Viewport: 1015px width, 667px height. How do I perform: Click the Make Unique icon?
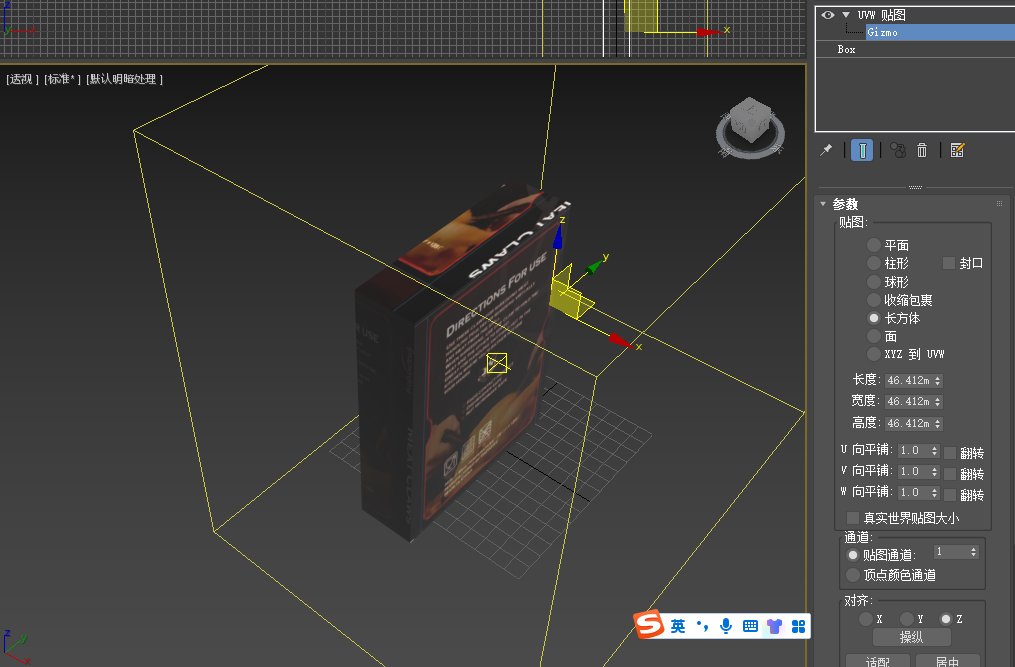pyautogui.click(x=898, y=150)
